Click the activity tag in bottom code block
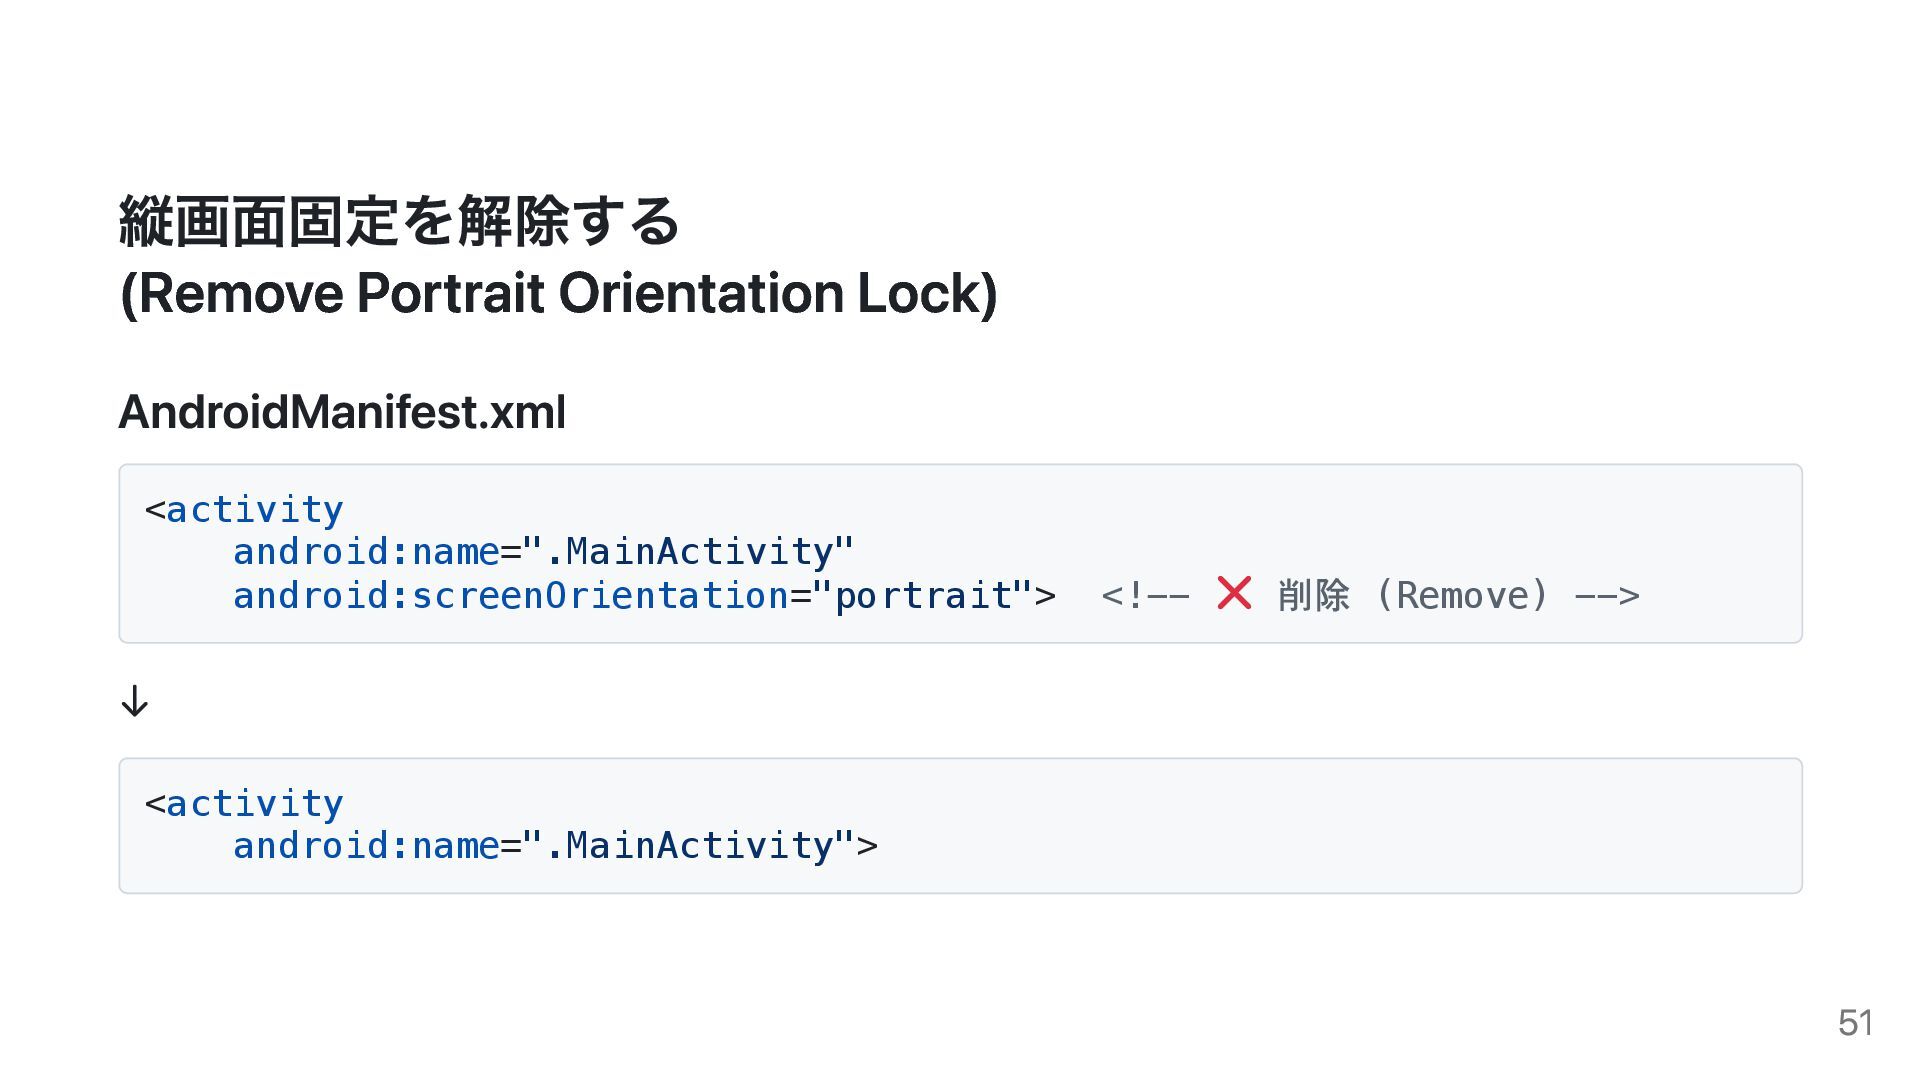Image resolution: width=1920 pixels, height=1080 pixels. coord(244,804)
